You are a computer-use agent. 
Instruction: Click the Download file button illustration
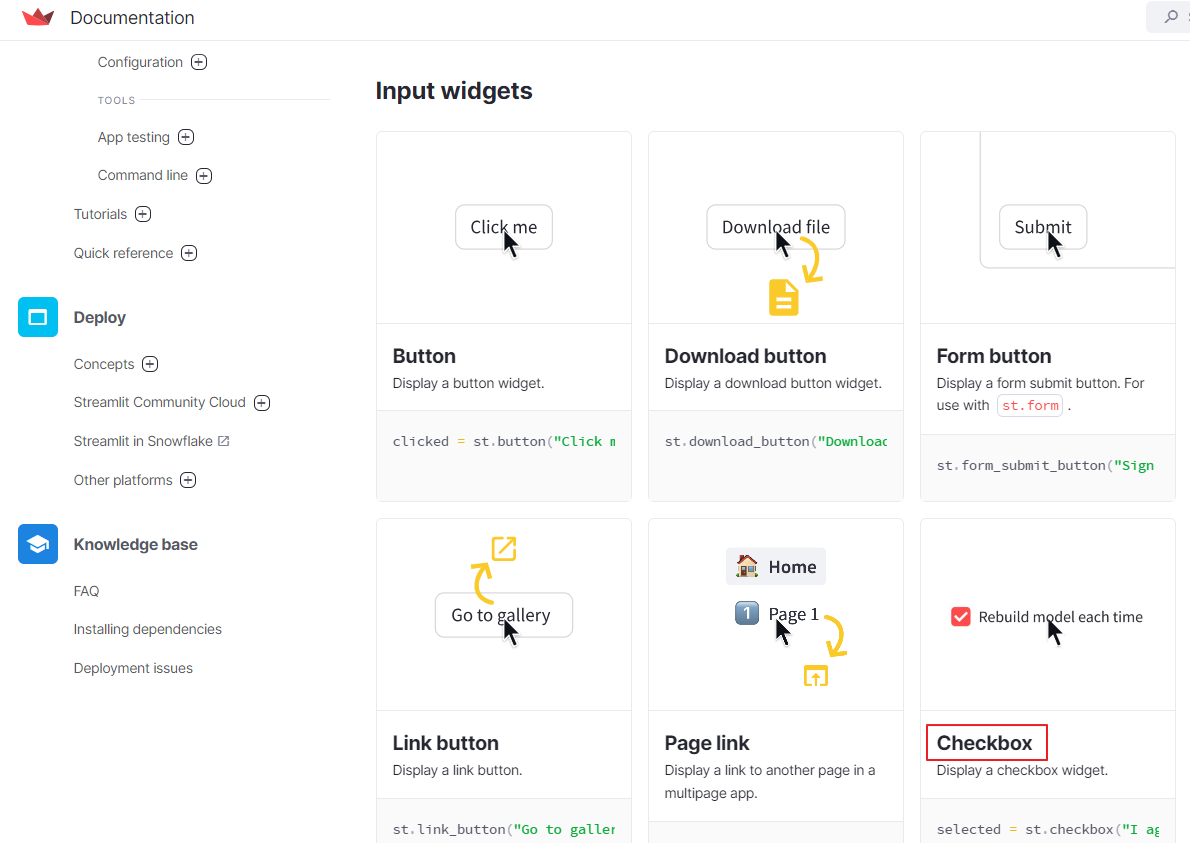point(776,227)
